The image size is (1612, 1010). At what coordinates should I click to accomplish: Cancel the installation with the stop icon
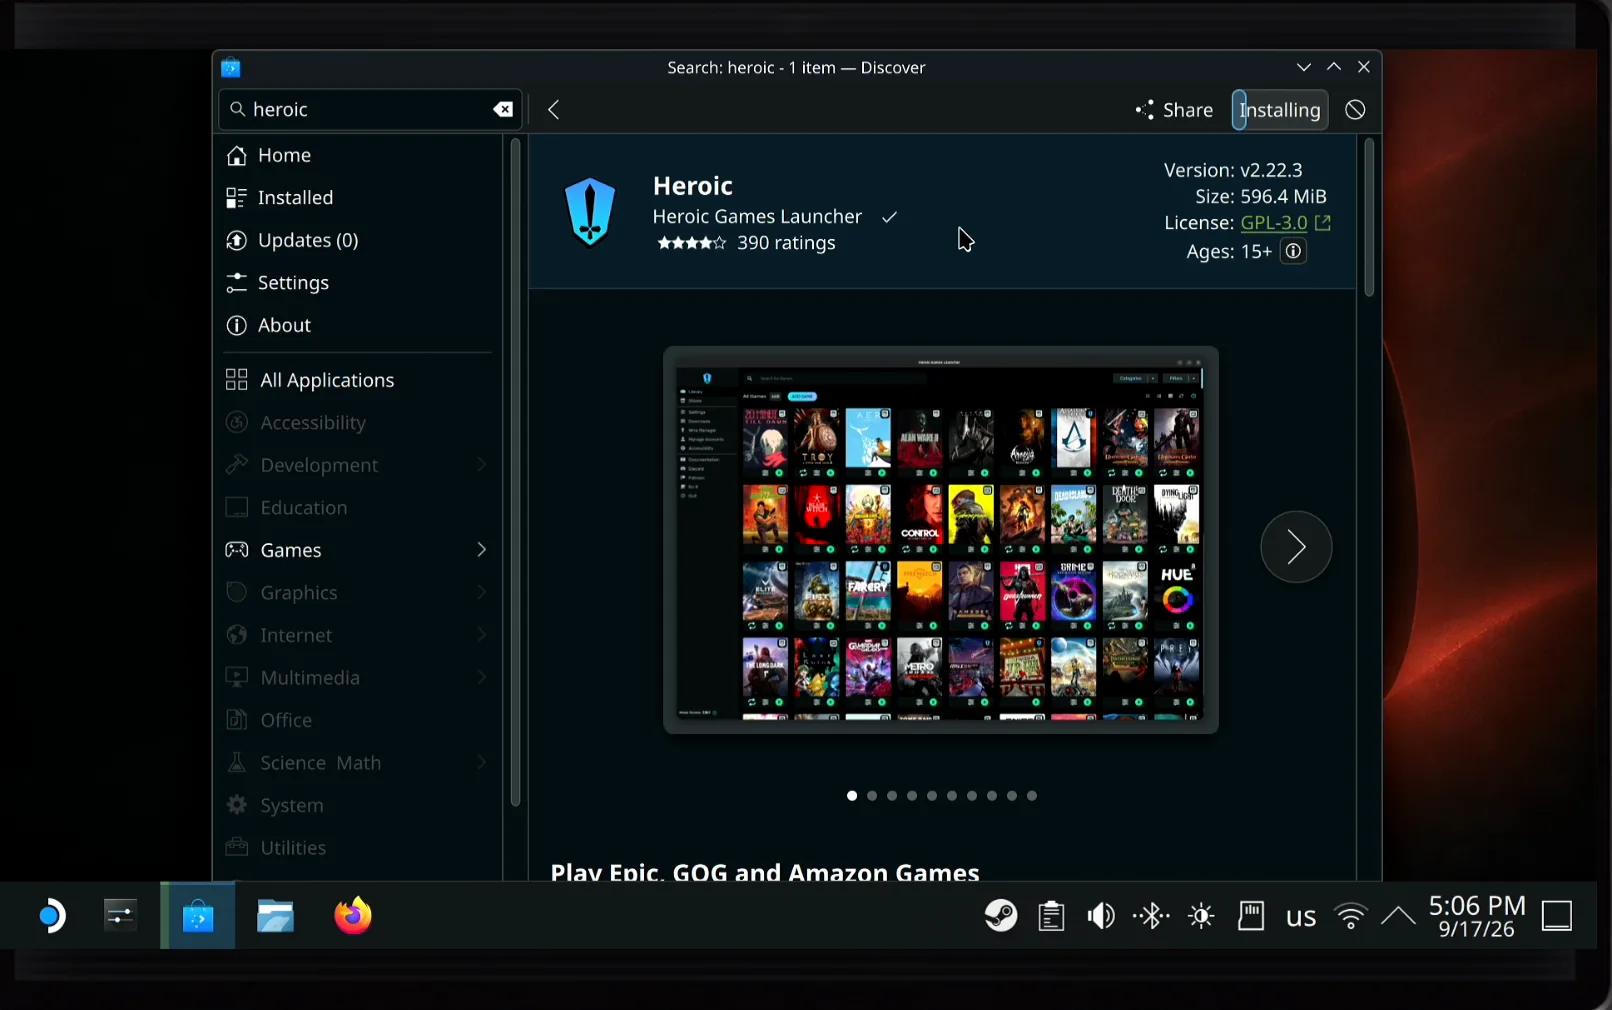click(1355, 110)
